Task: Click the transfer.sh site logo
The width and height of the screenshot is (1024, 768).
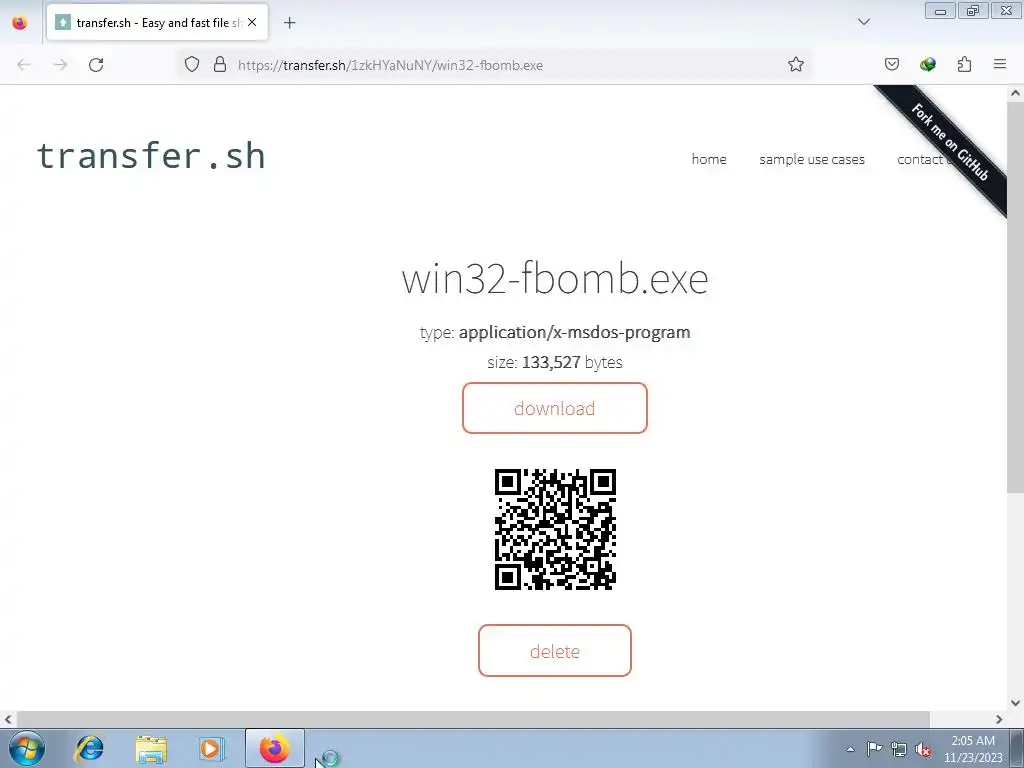Action: (x=151, y=156)
